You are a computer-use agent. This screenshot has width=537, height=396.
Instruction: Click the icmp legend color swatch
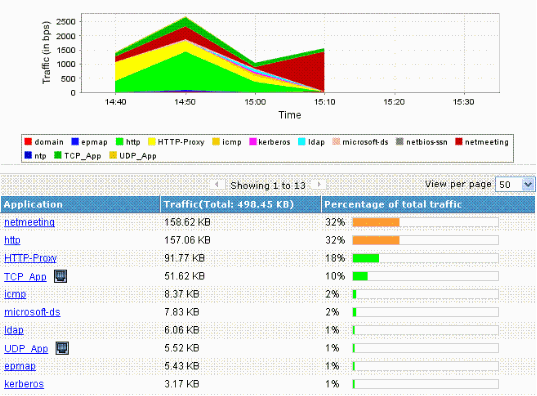(x=216, y=141)
